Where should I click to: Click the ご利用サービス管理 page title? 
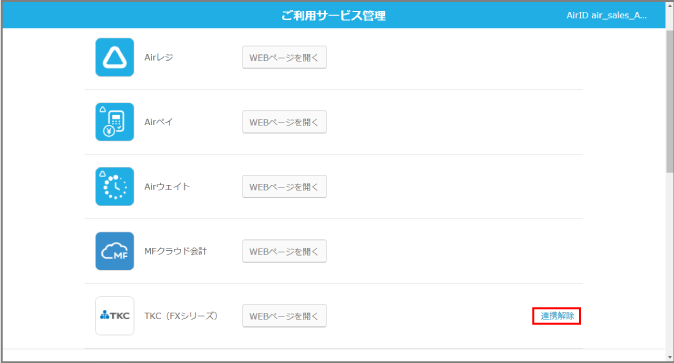click(333, 16)
